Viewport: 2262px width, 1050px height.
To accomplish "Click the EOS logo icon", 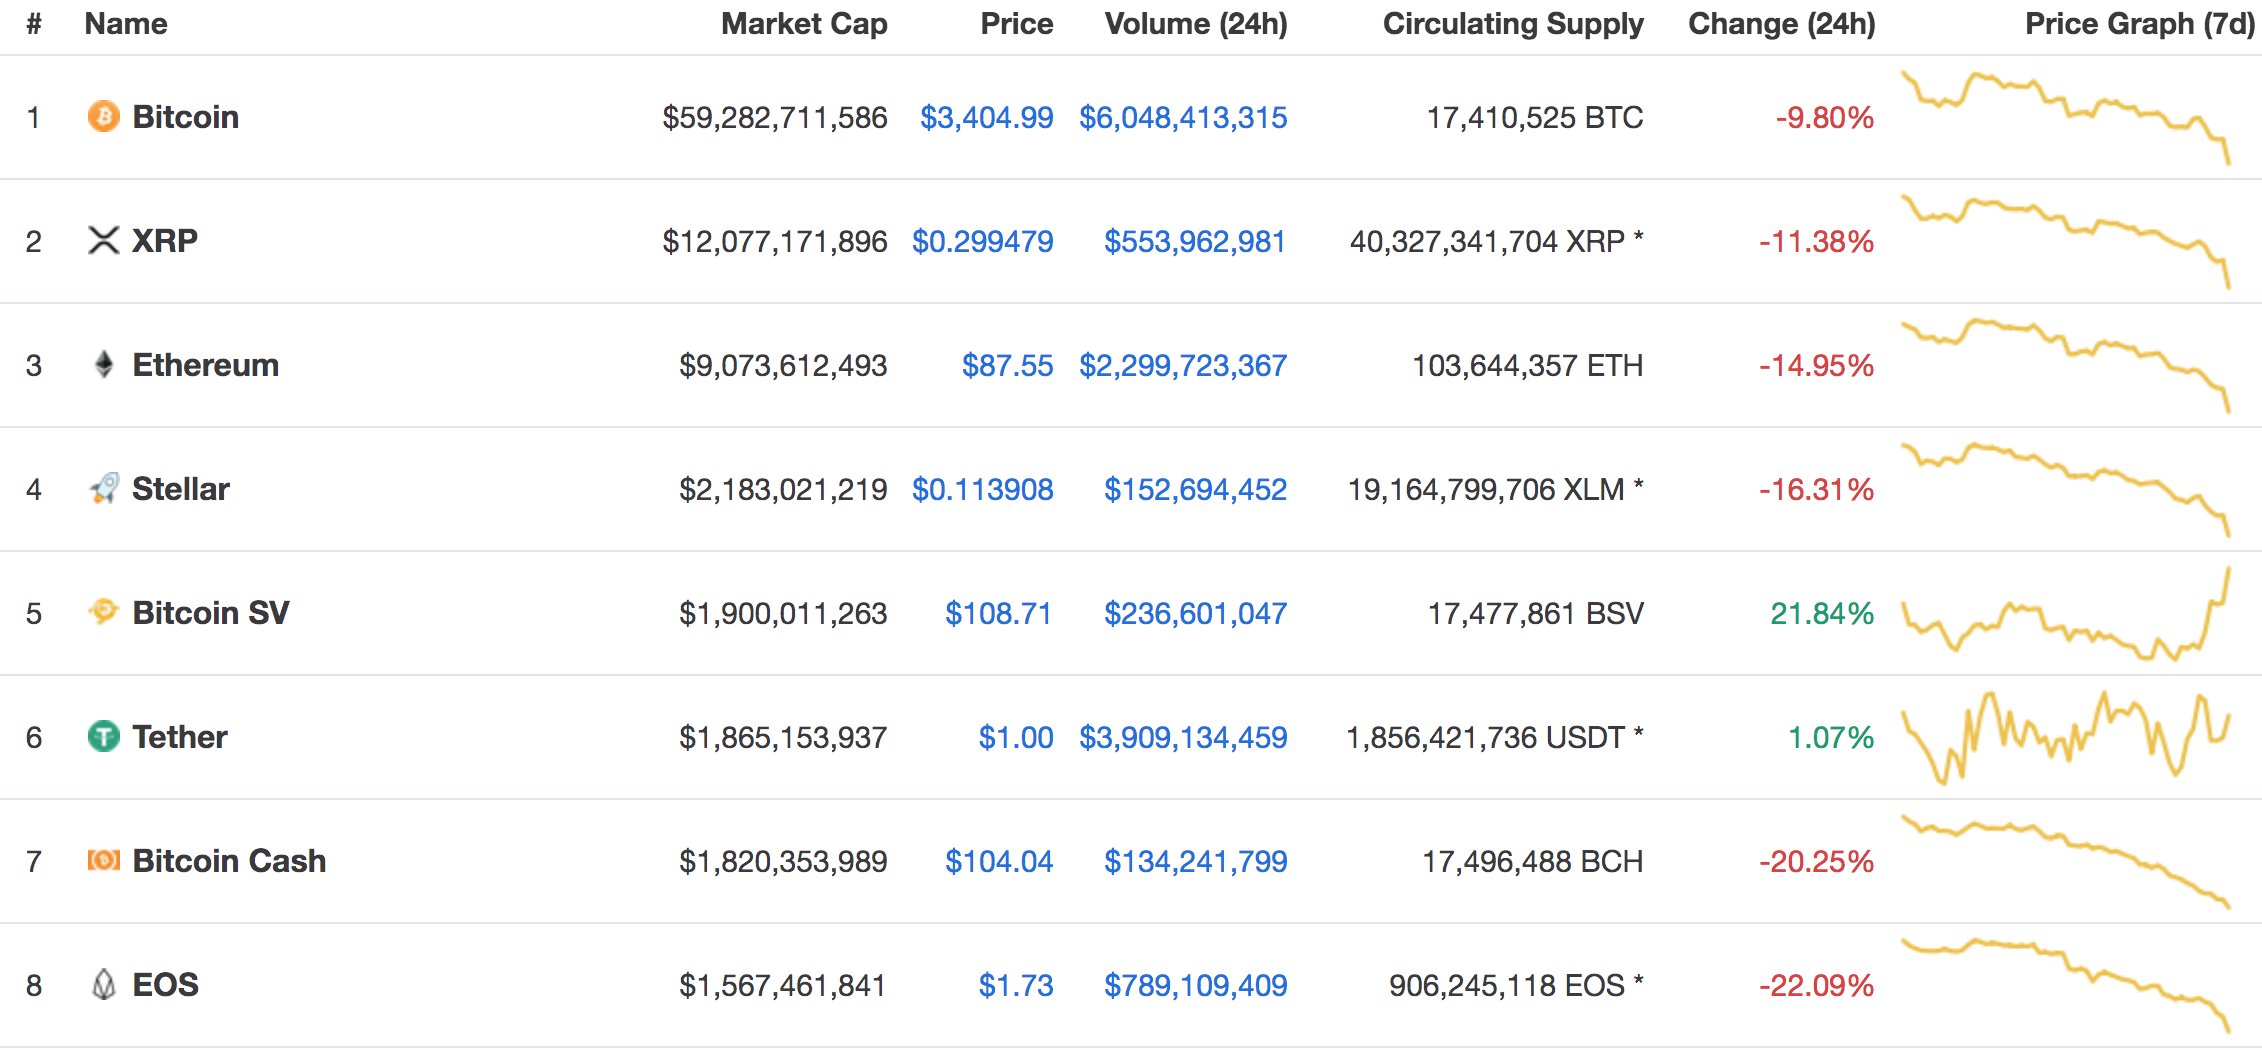I will [103, 984].
